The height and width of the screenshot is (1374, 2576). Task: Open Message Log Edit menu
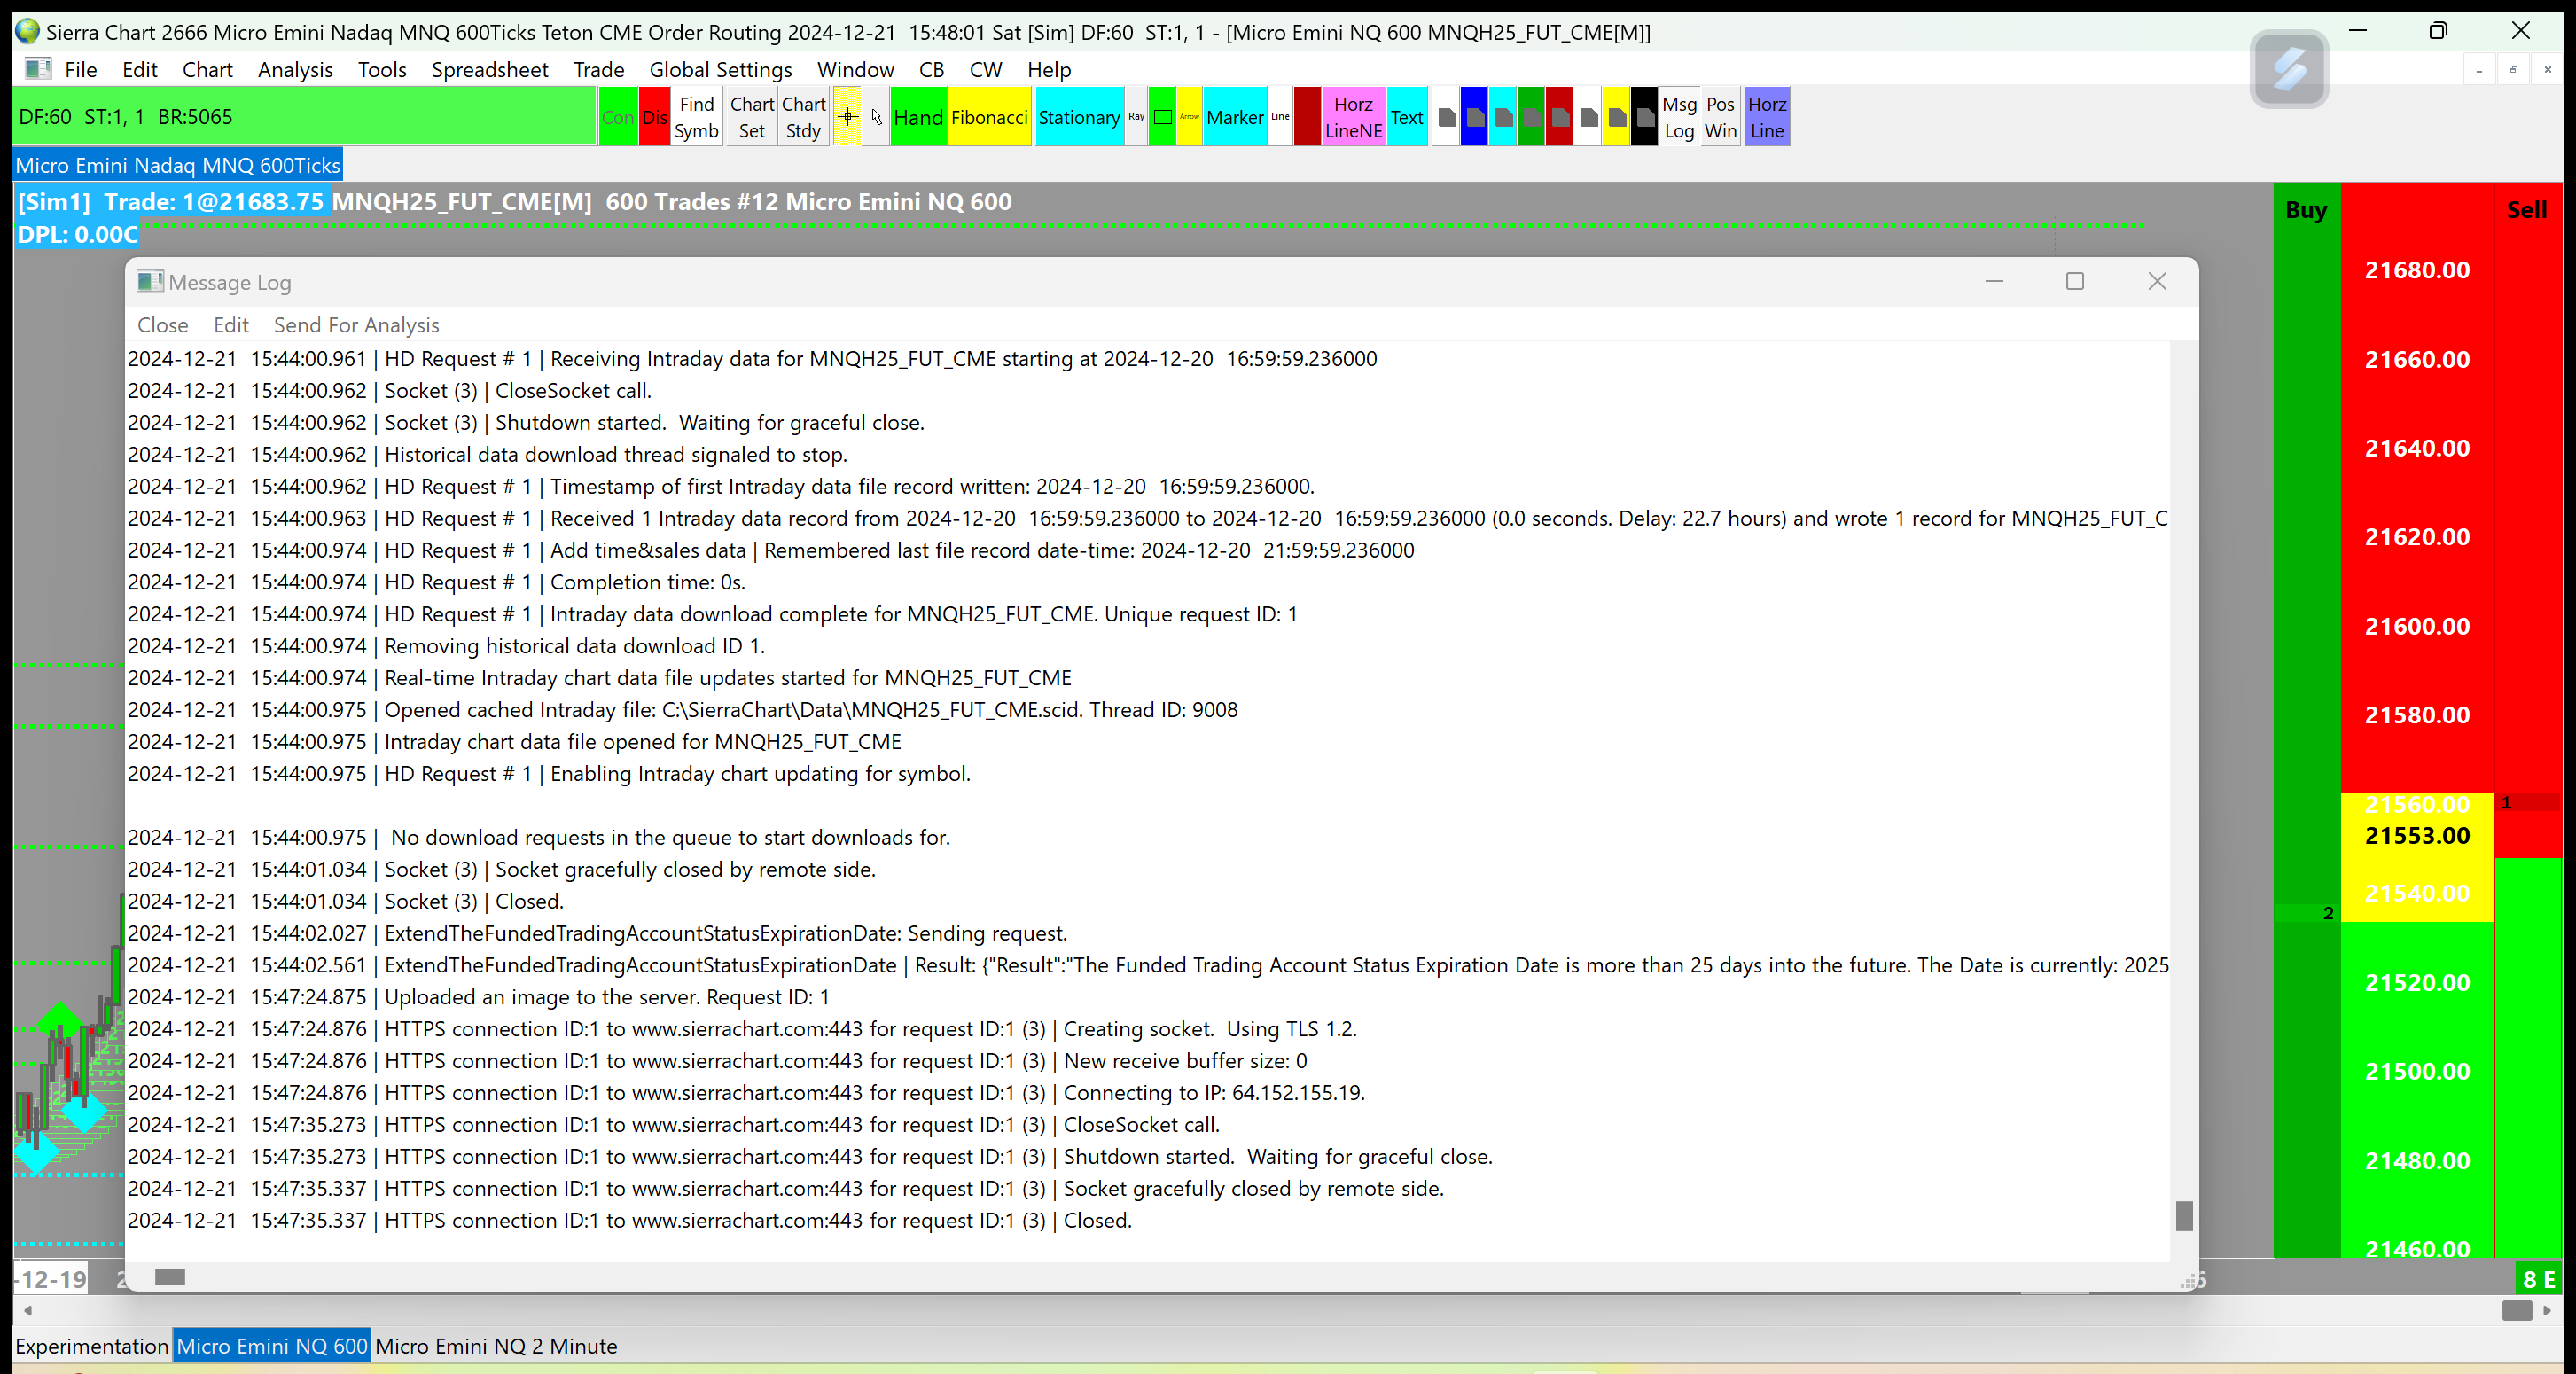[230, 325]
